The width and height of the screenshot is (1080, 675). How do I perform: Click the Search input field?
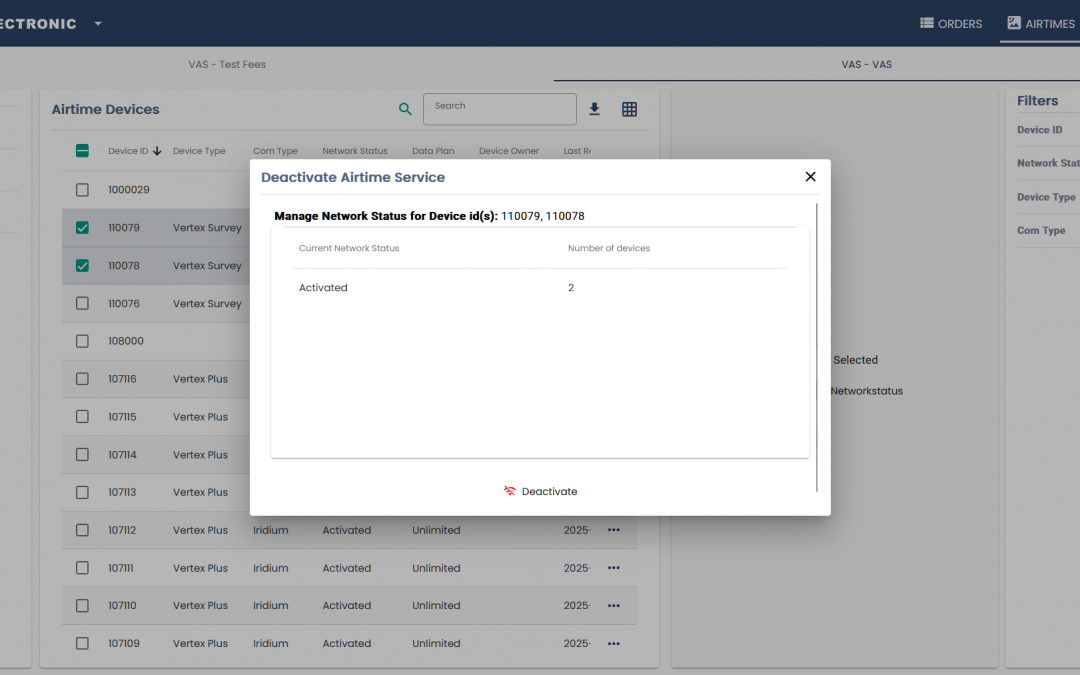click(x=499, y=109)
